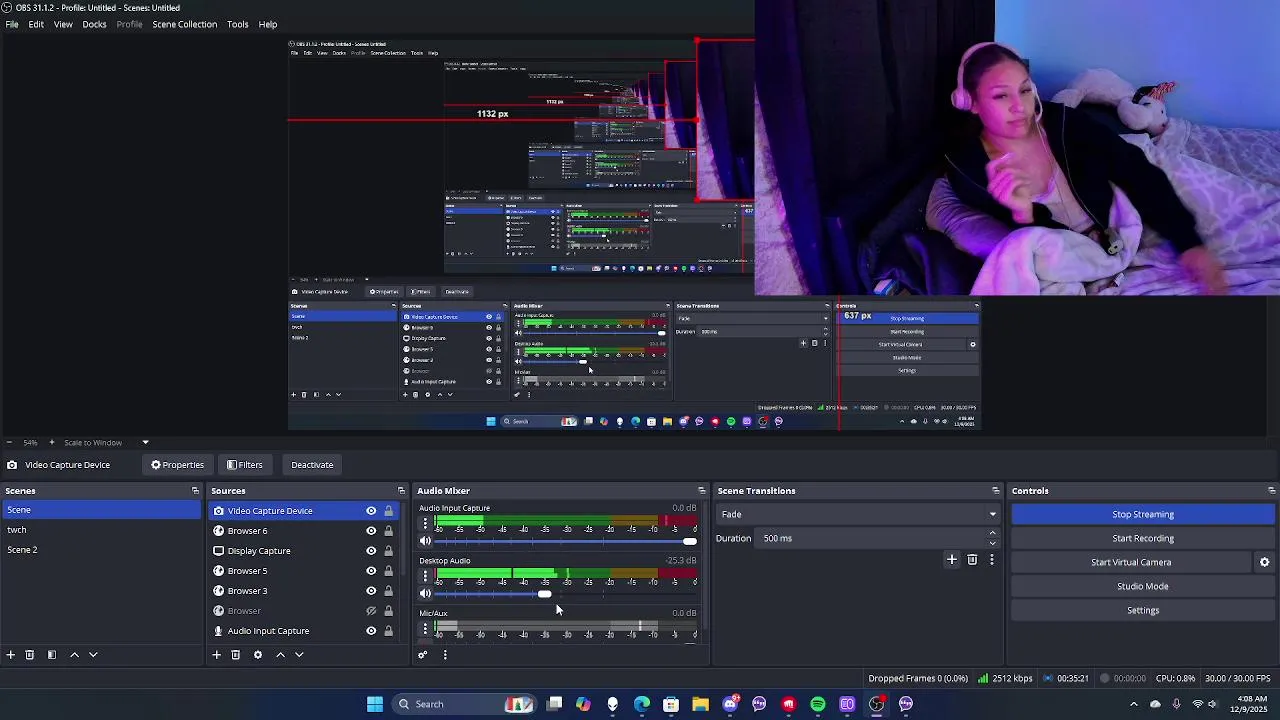The width and height of the screenshot is (1280, 720).
Task: Open Desktop Audio three-dot options
Action: 425,576
